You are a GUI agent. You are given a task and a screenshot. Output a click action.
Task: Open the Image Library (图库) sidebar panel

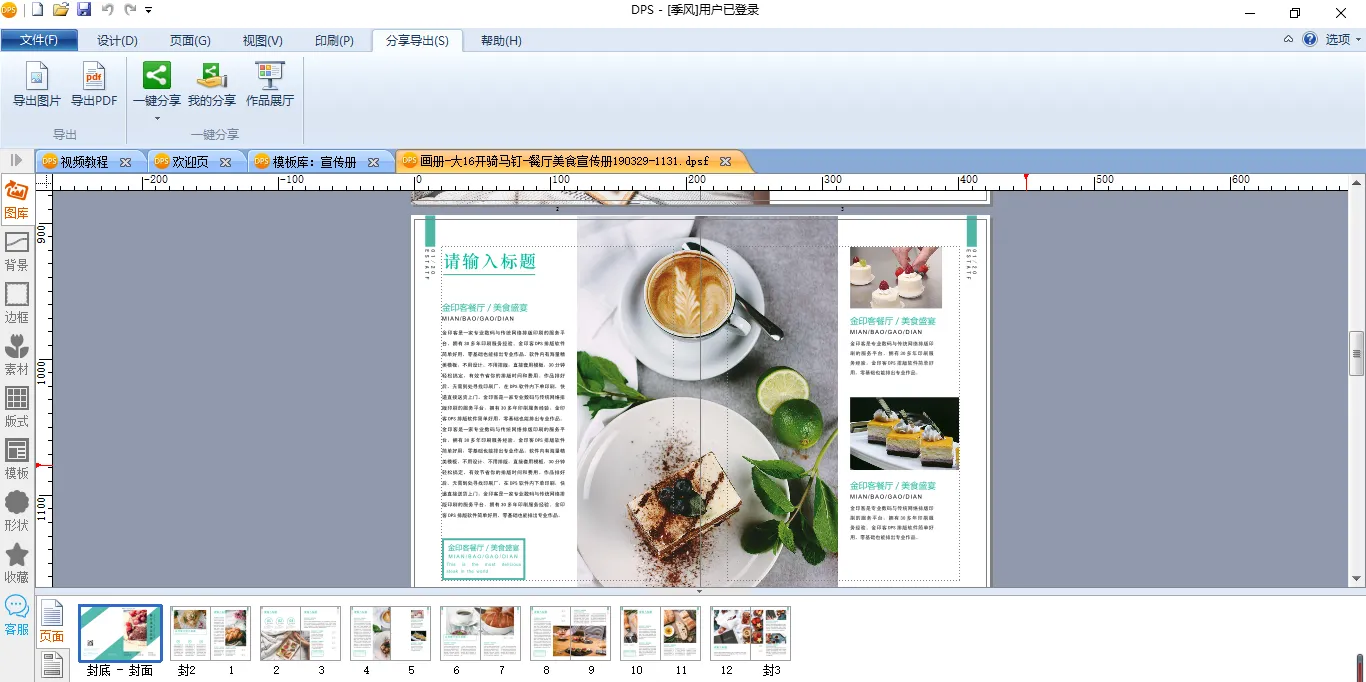(x=17, y=199)
